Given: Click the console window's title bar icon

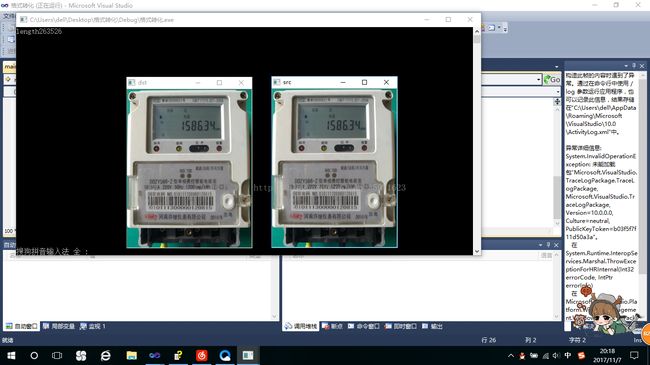Looking at the screenshot, I should [x=23, y=19].
